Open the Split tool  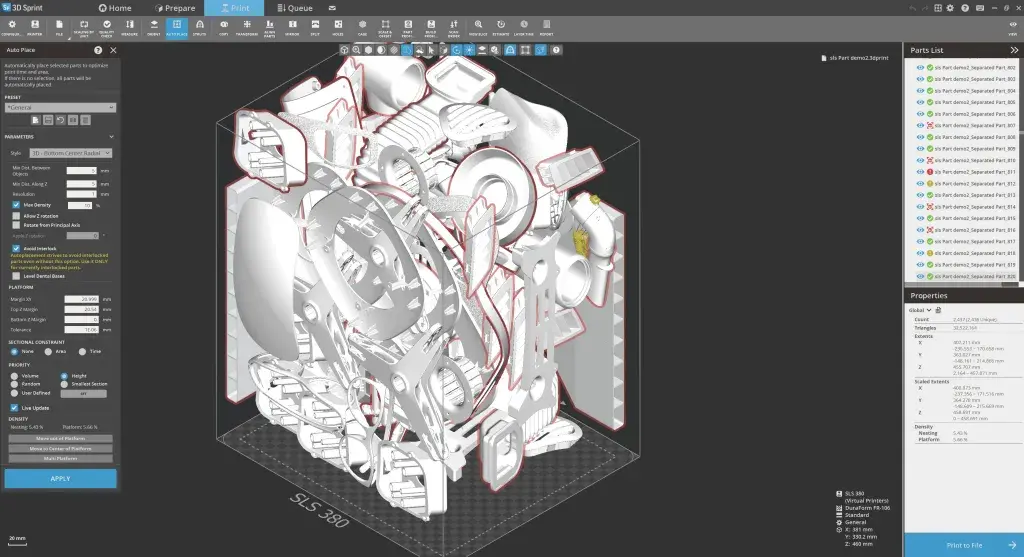(315, 27)
